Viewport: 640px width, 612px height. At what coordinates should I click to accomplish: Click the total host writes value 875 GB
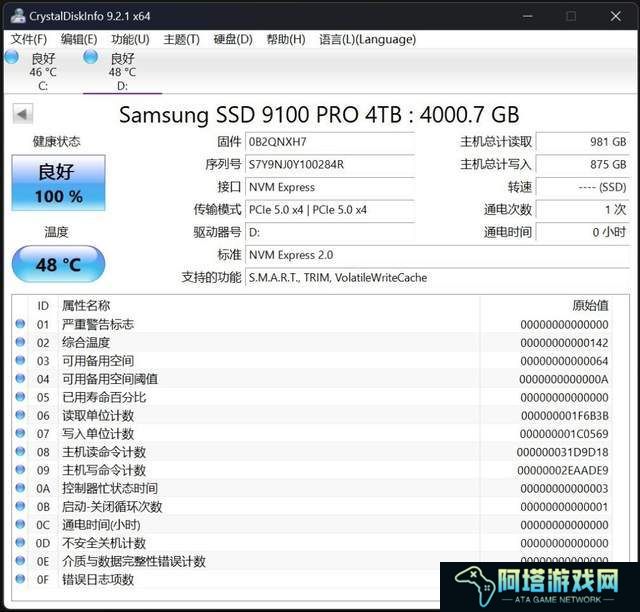pos(583,165)
